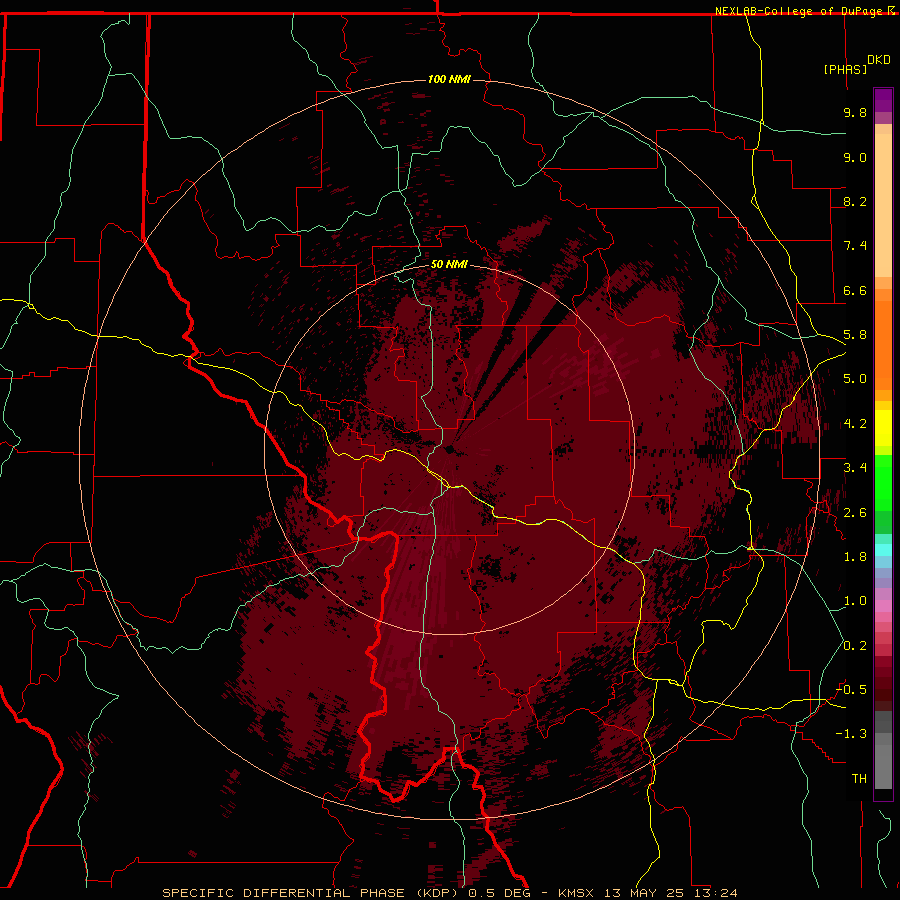Click the 1.0 scale value
The width and height of the screenshot is (900, 900).
click(855, 601)
